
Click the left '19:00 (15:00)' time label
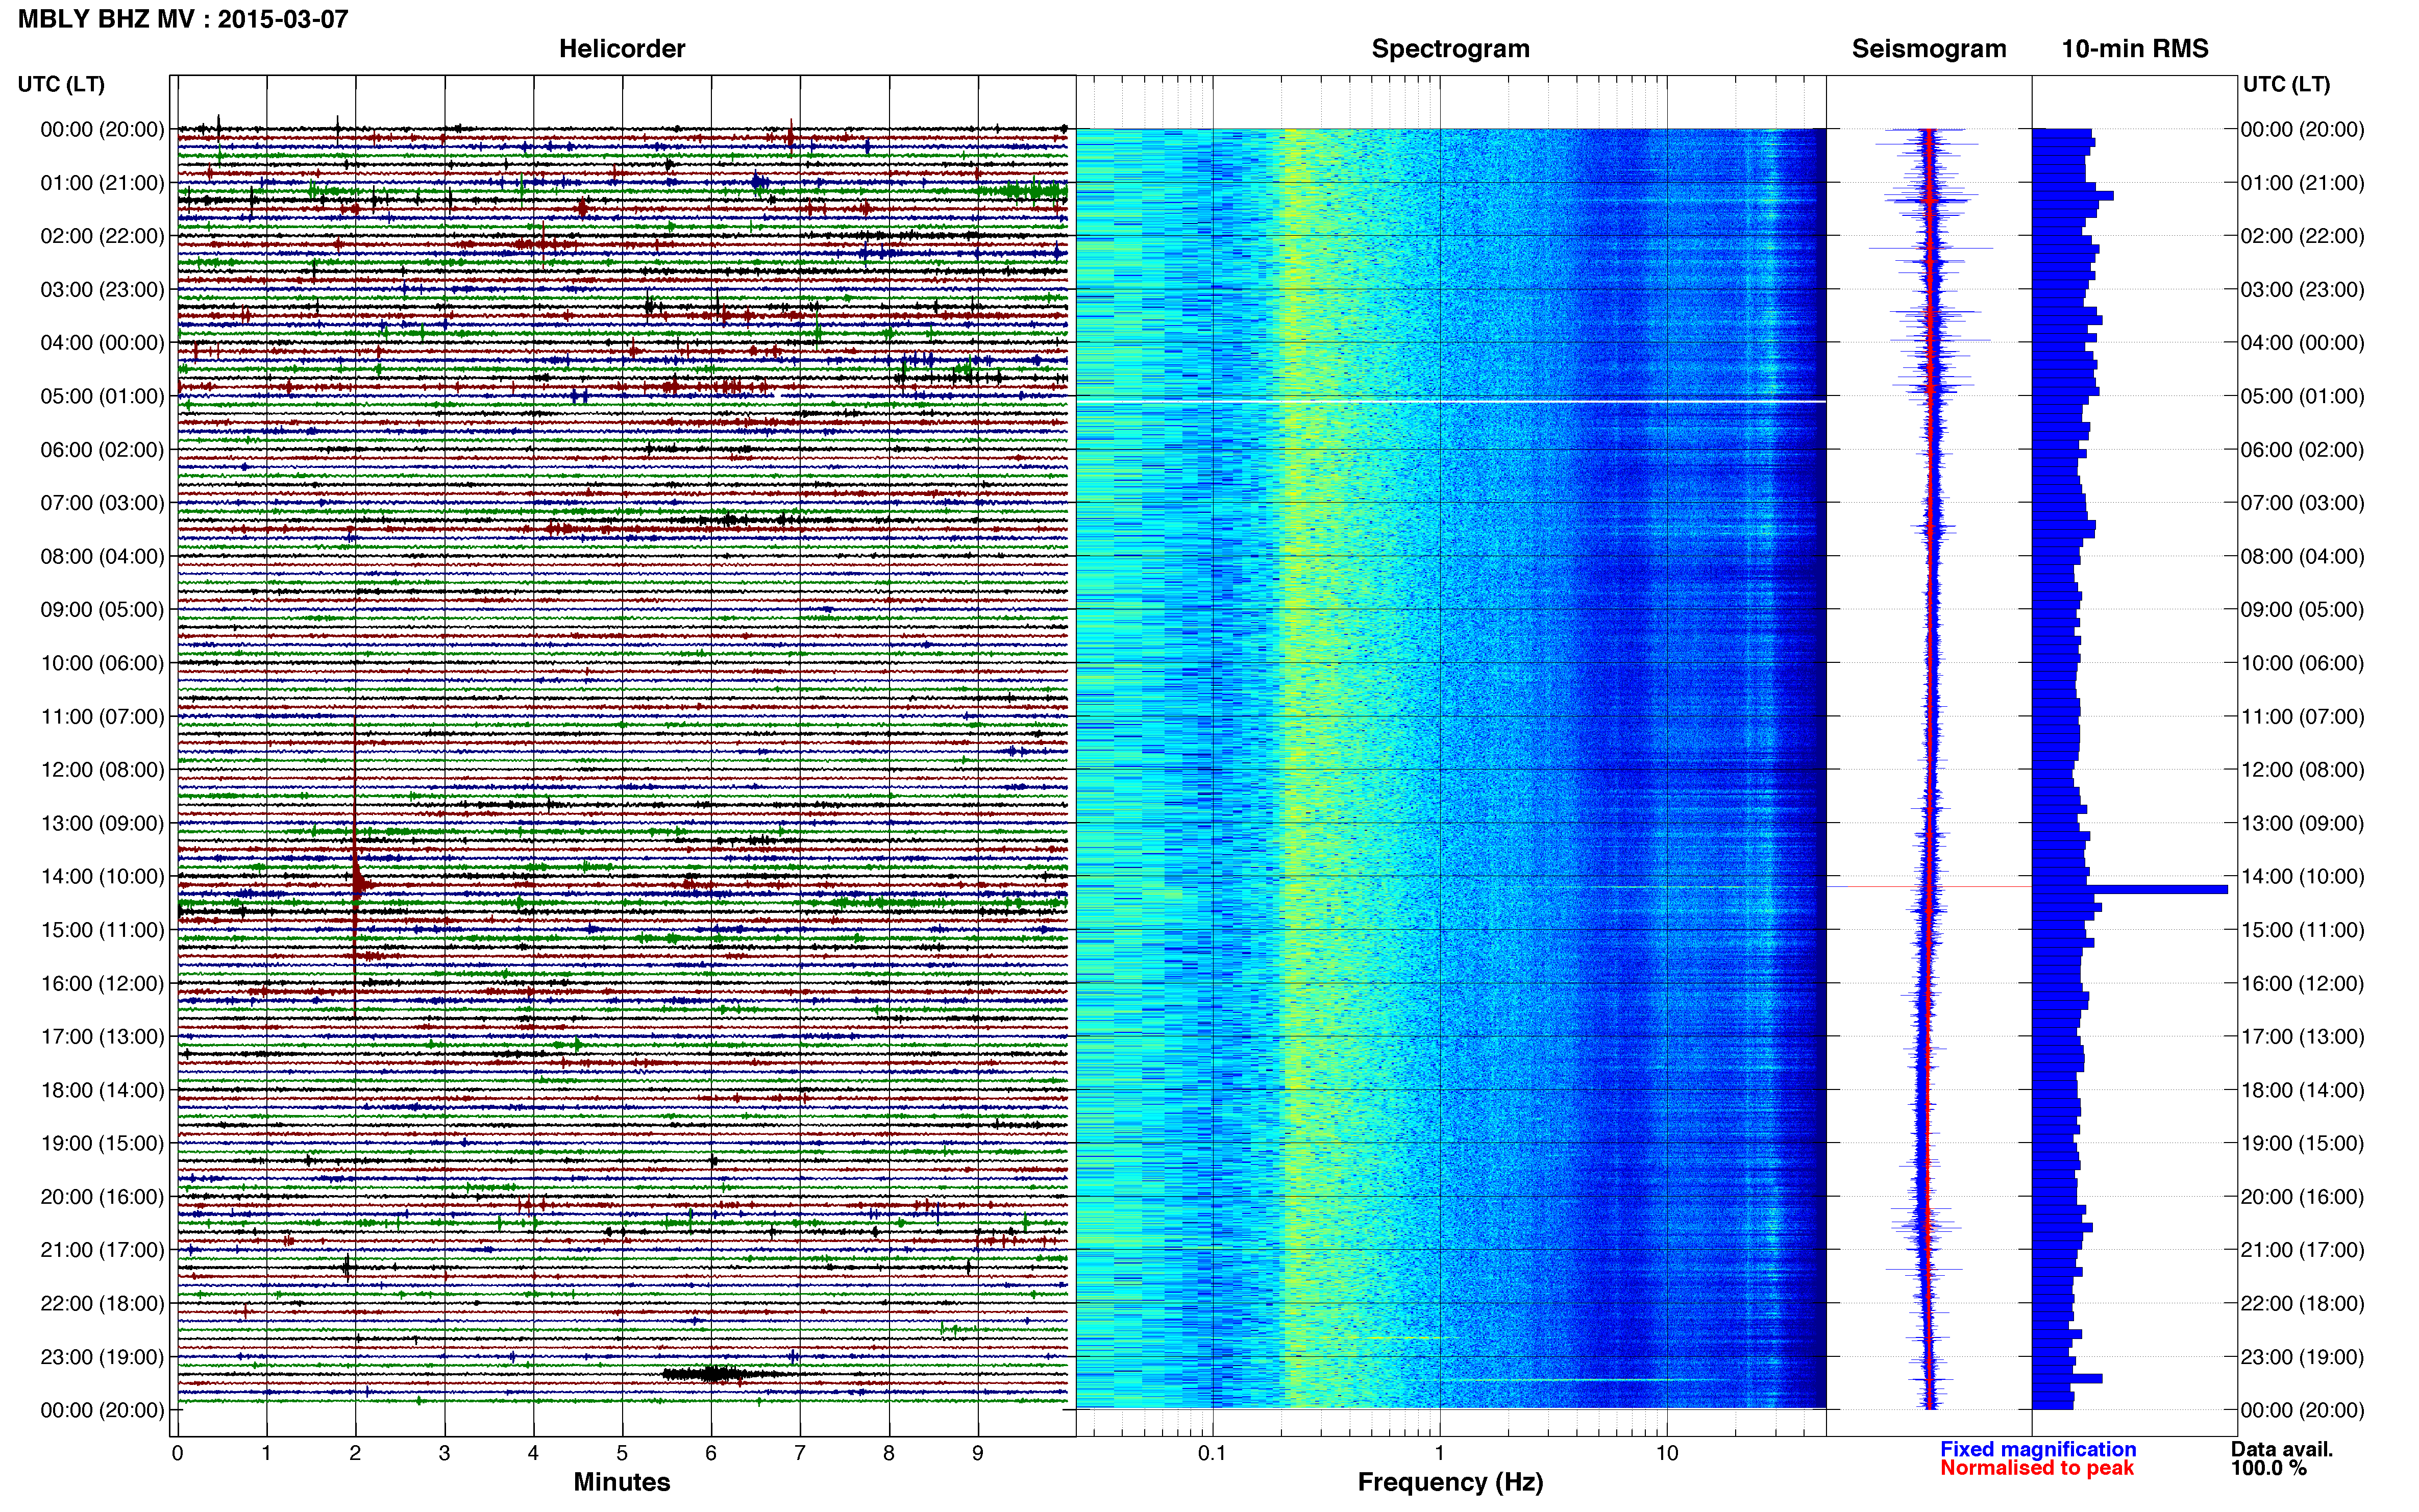[x=102, y=1143]
